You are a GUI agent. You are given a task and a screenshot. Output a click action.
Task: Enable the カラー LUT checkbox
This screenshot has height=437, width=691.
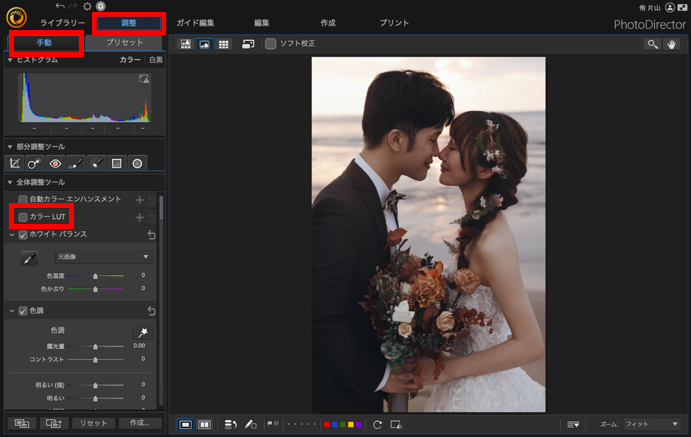(x=23, y=217)
